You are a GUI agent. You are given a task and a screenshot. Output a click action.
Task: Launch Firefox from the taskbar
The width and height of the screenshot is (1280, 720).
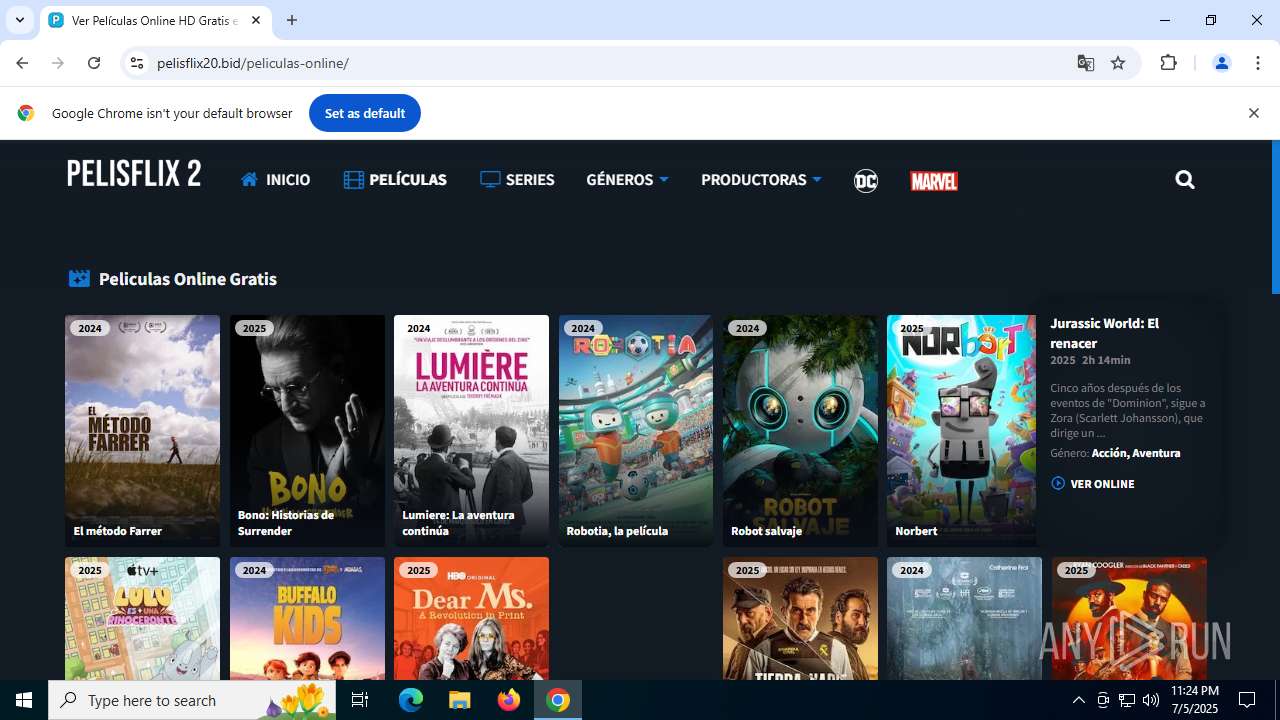pos(509,700)
